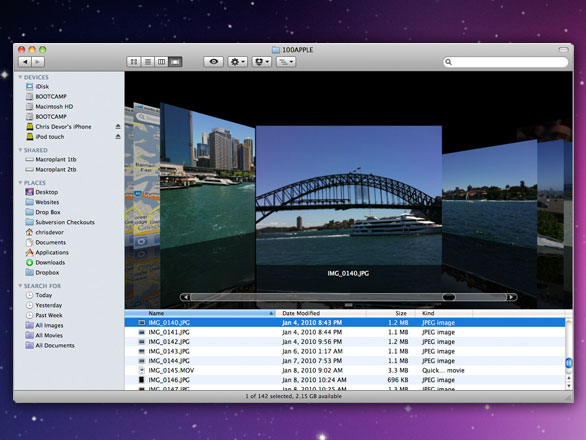This screenshot has width=586, height=440.
Task: Select the shoreline photo right of the bridge
Action: (490, 194)
